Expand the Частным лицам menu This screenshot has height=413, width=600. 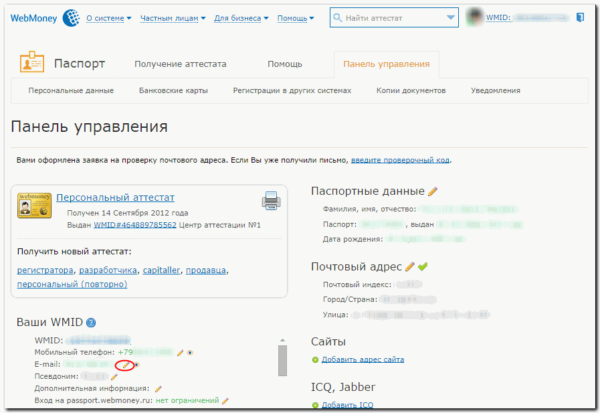173,18
